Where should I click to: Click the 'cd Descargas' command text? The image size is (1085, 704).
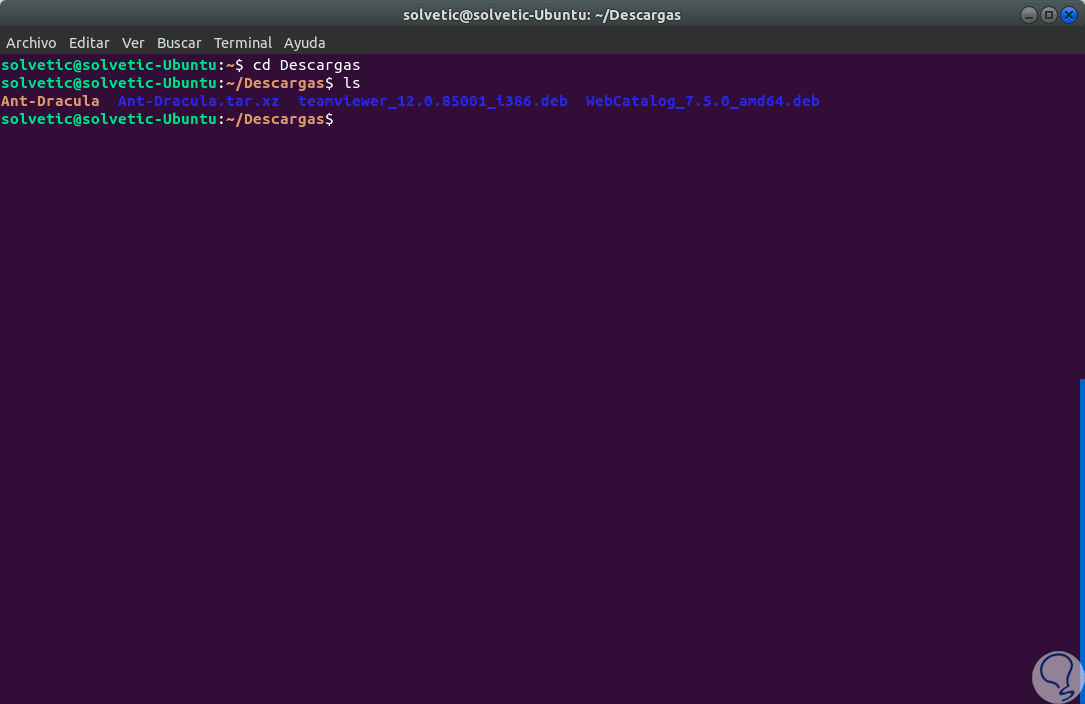pyautogui.click(x=307, y=65)
